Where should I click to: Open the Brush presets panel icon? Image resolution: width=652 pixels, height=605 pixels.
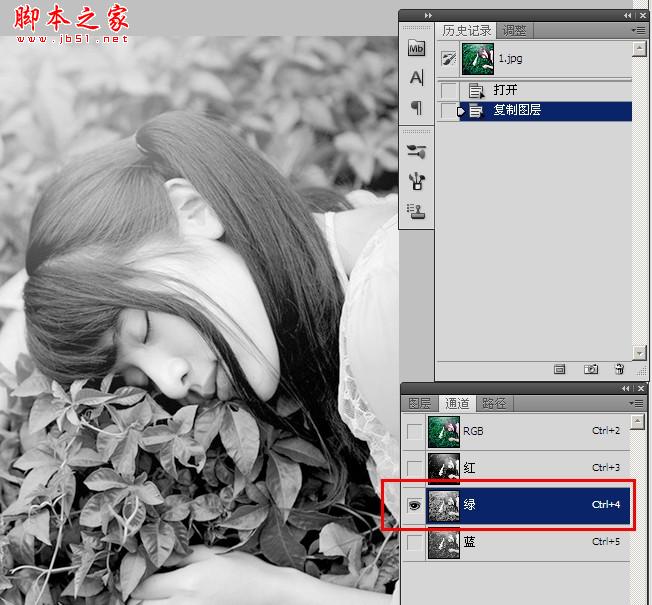click(x=416, y=151)
